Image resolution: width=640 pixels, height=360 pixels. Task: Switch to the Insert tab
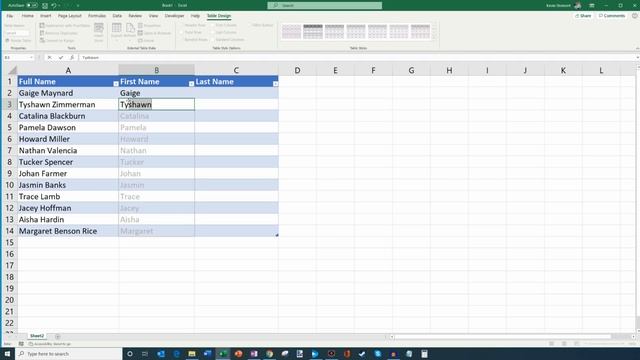point(46,16)
